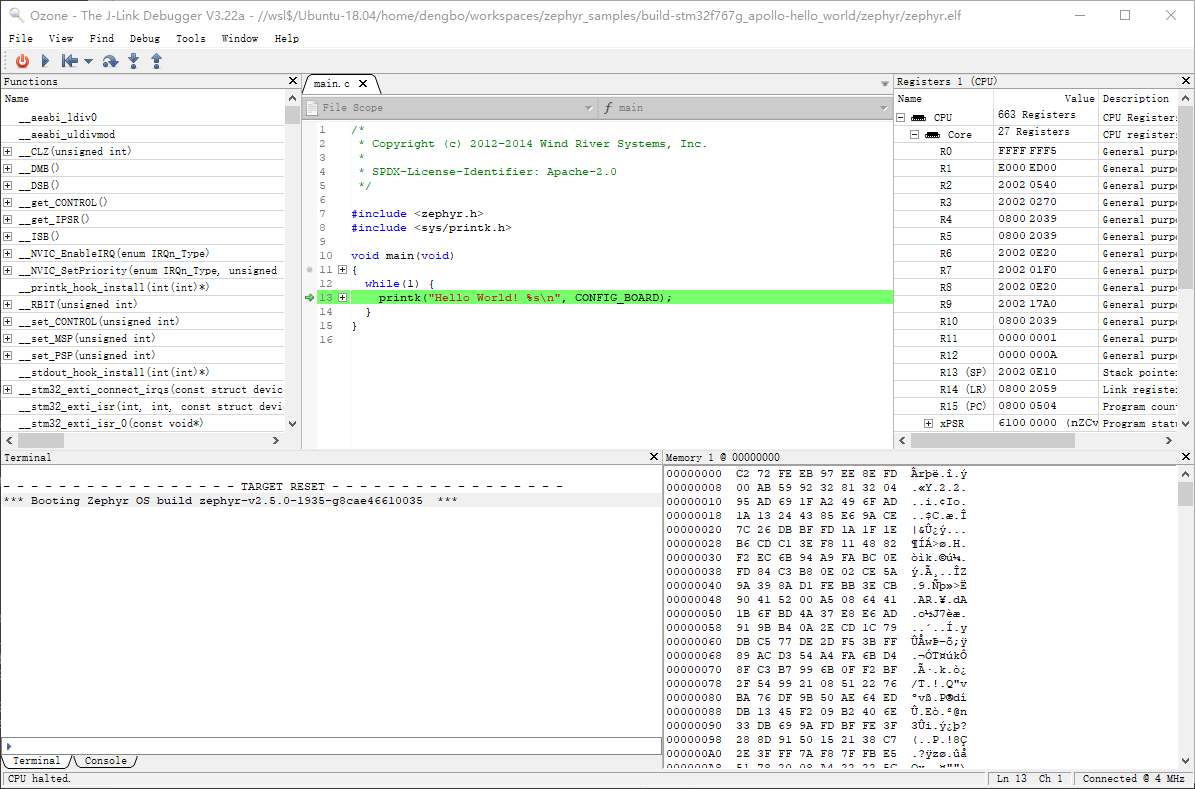Select the __aeabi_ldiv0 function row
This screenshot has width=1195, height=789.
point(143,117)
